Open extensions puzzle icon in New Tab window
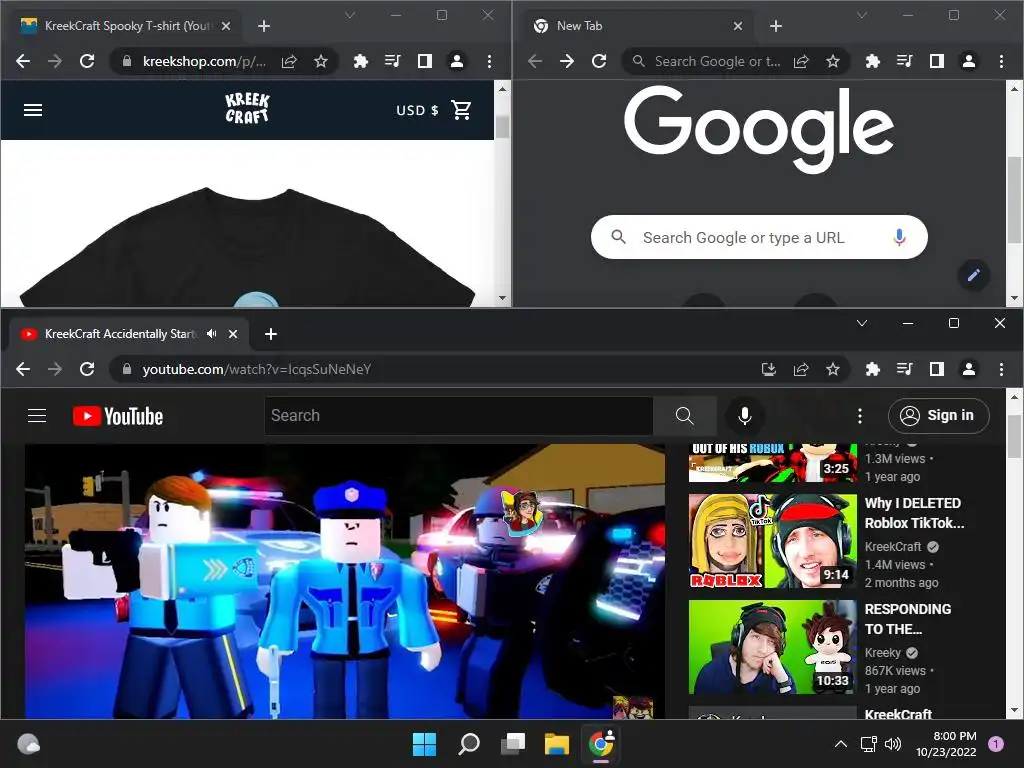The image size is (1024, 768). click(x=872, y=61)
